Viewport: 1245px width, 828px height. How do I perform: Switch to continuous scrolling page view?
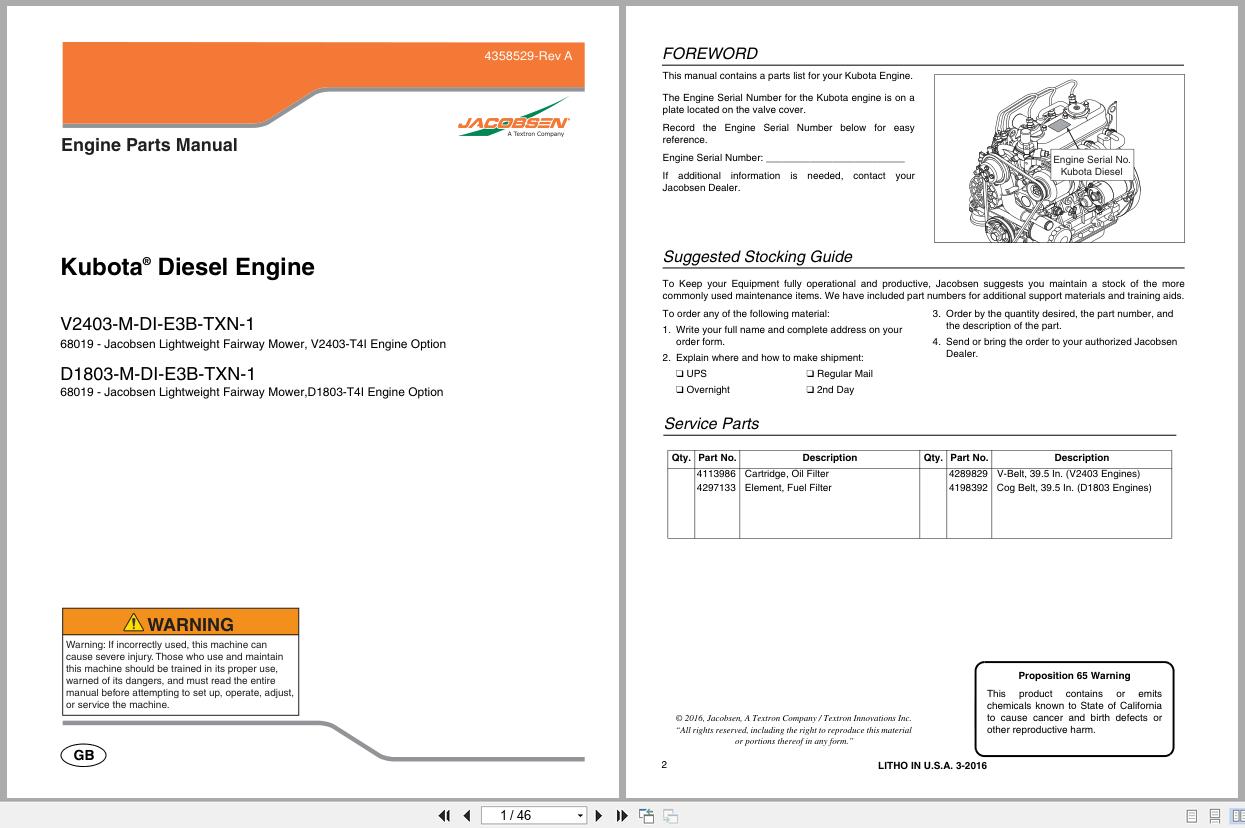(1215, 816)
